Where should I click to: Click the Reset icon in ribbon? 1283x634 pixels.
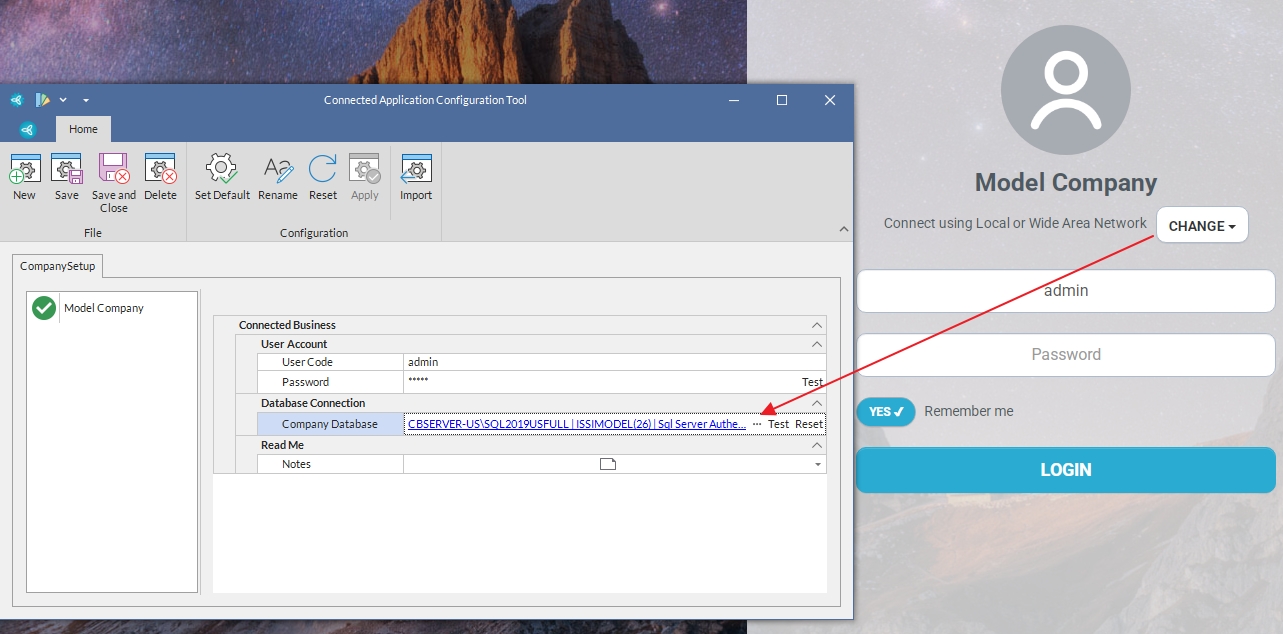pyautogui.click(x=322, y=169)
